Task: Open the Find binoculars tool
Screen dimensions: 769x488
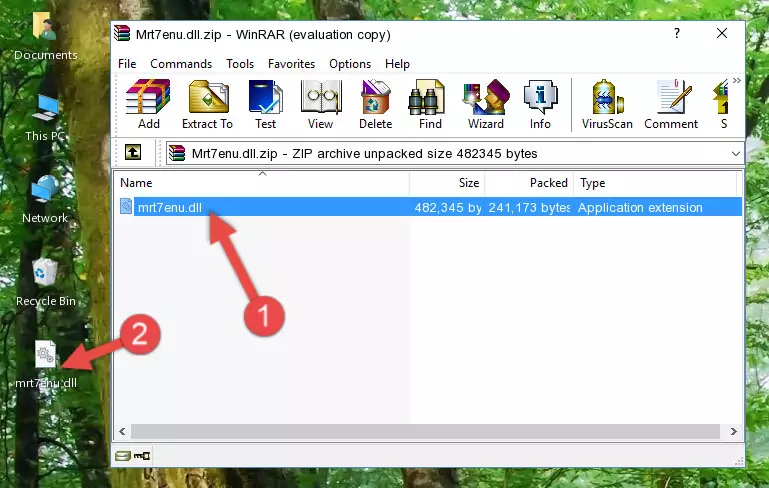Action: tap(430, 104)
